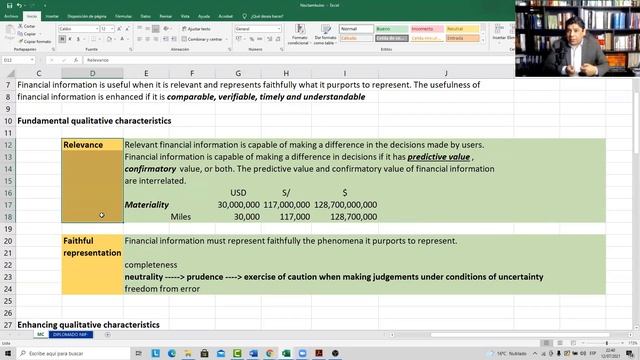Center the cell text horizontally
640x360 pixels.
click(x=147, y=39)
